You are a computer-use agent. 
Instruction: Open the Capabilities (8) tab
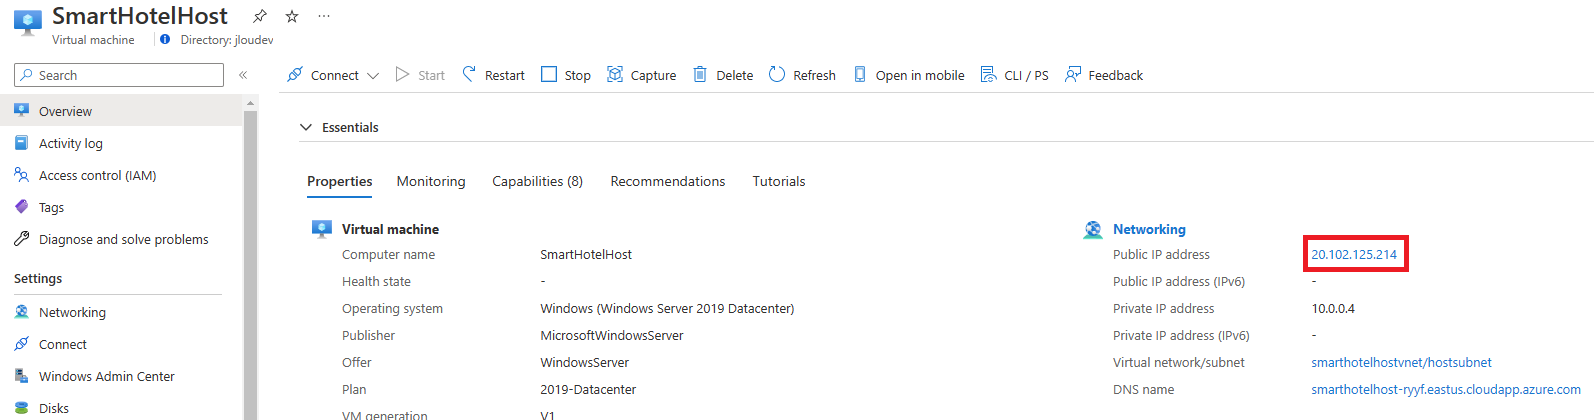pyautogui.click(x=537, y=181)
